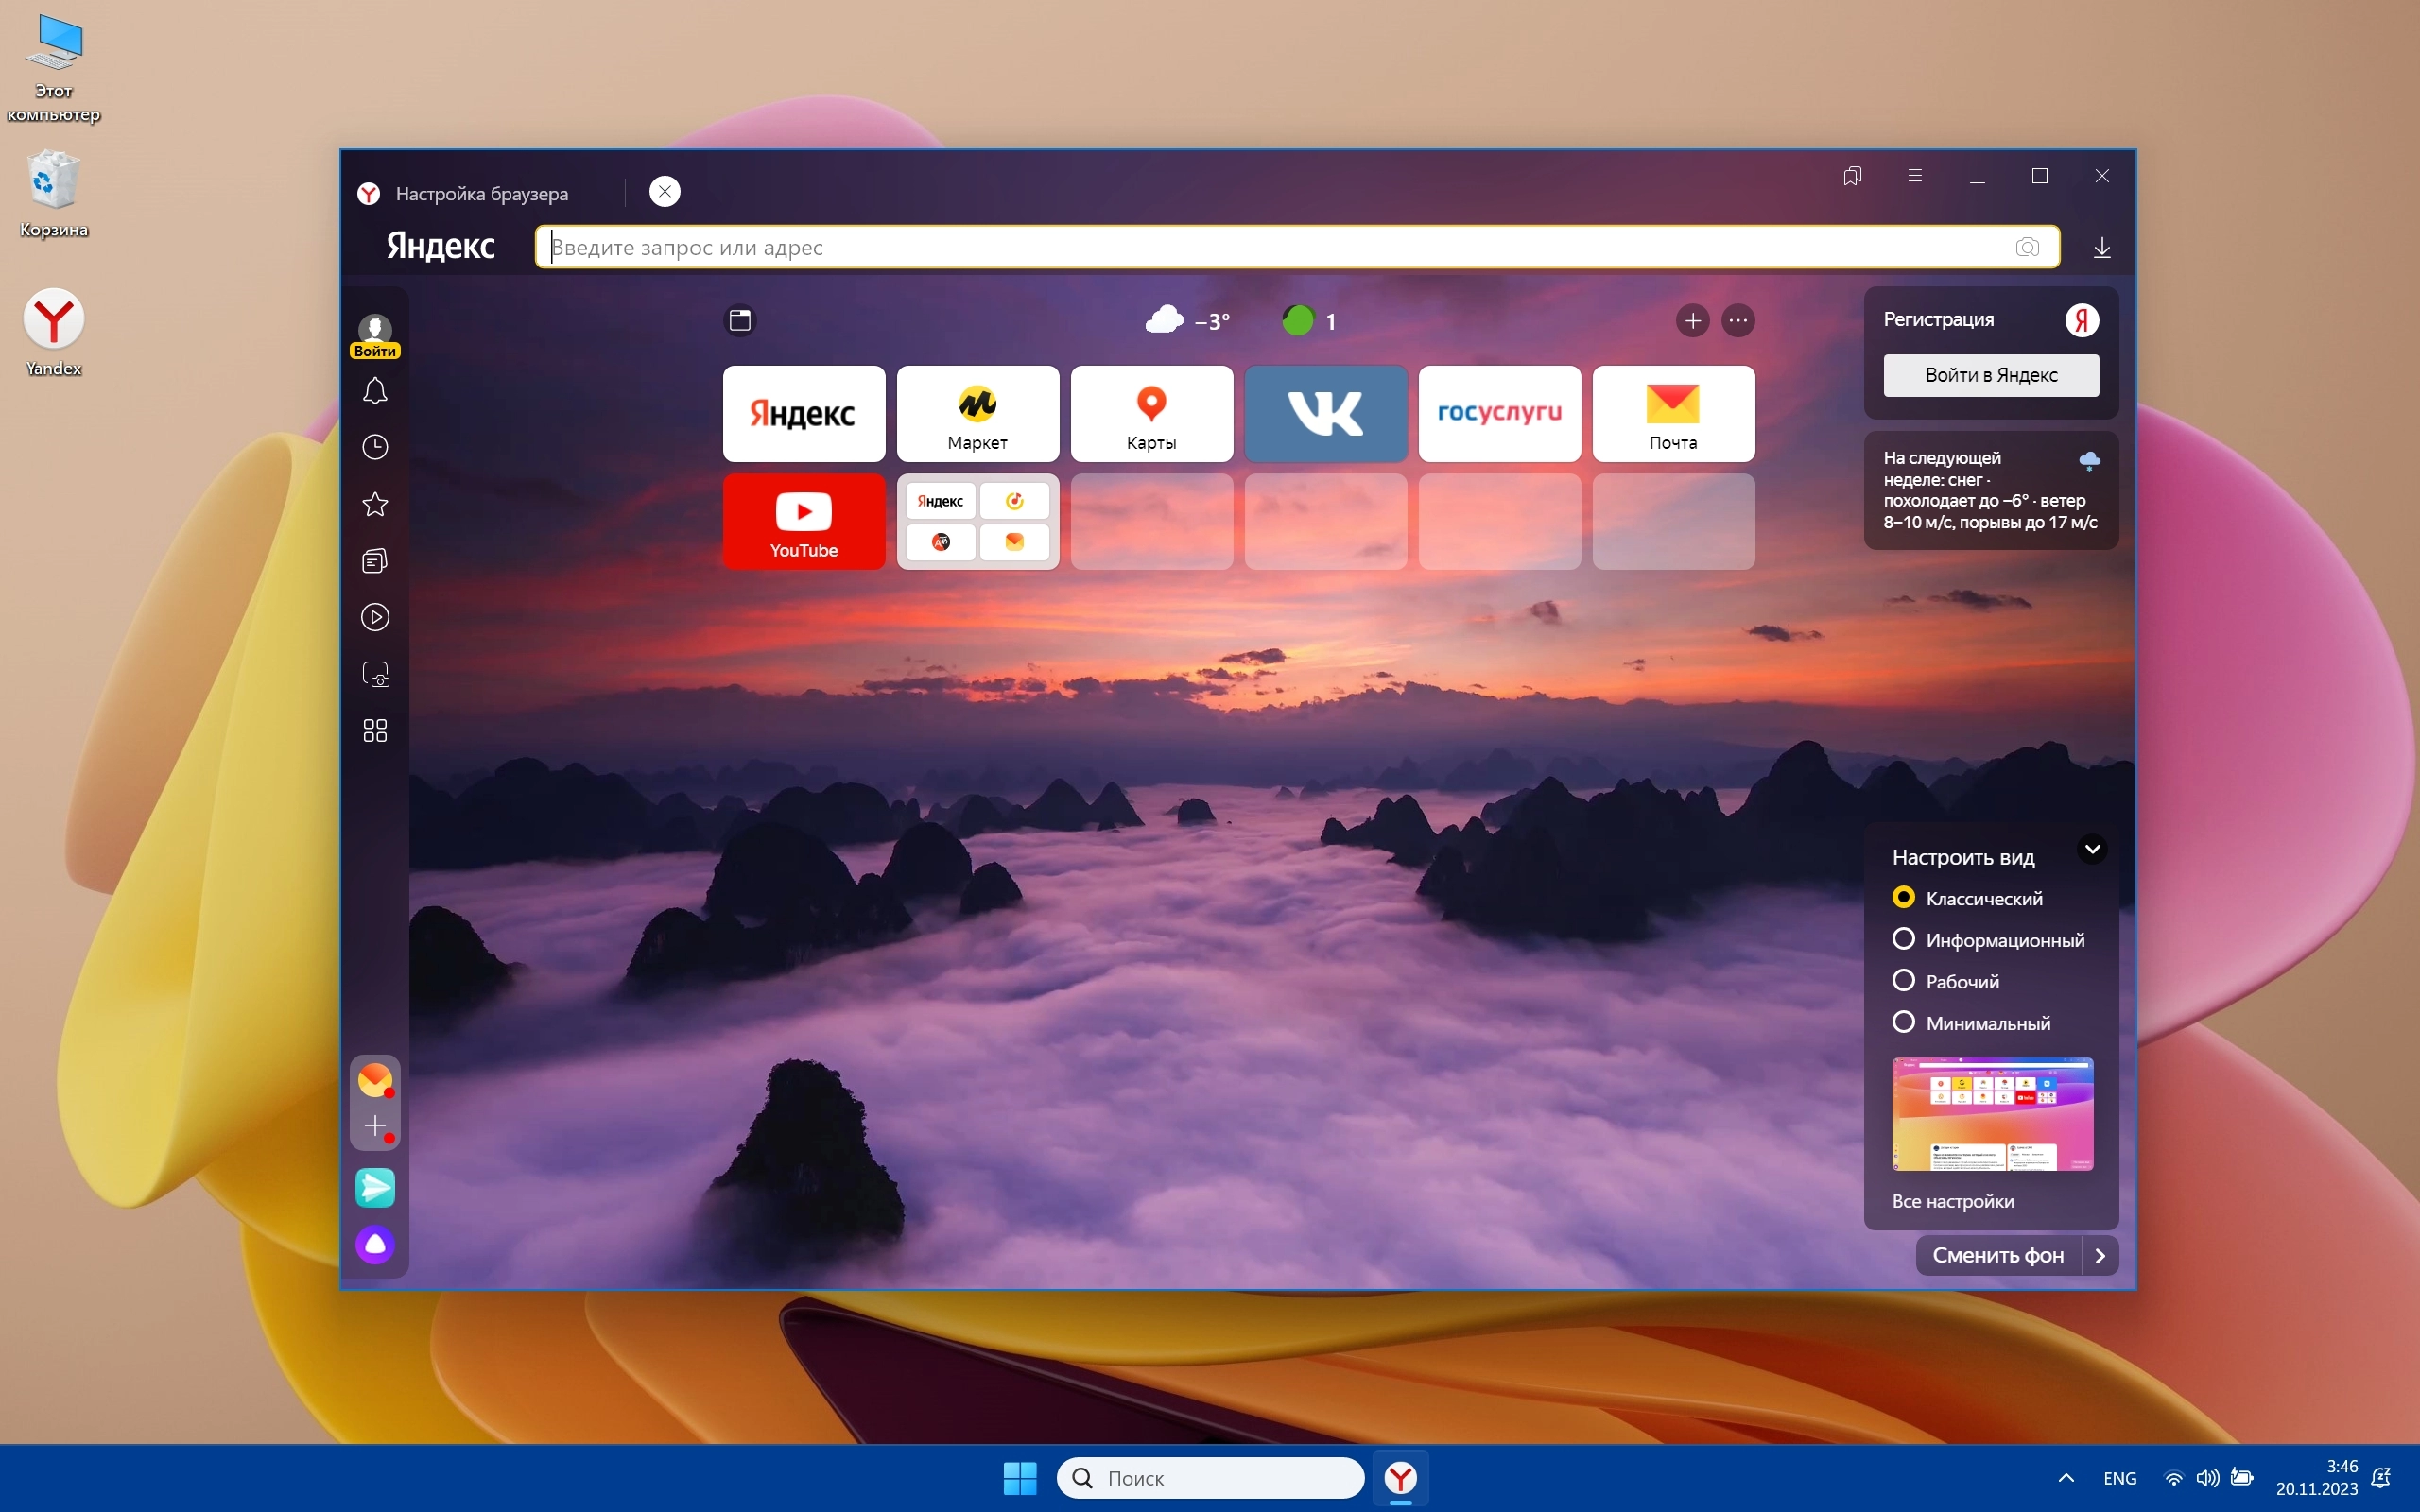2420x1512 pixels.
Task: Collapse the Настроить вид panel
Action: pyautogui.click(x=2091, y=850)
